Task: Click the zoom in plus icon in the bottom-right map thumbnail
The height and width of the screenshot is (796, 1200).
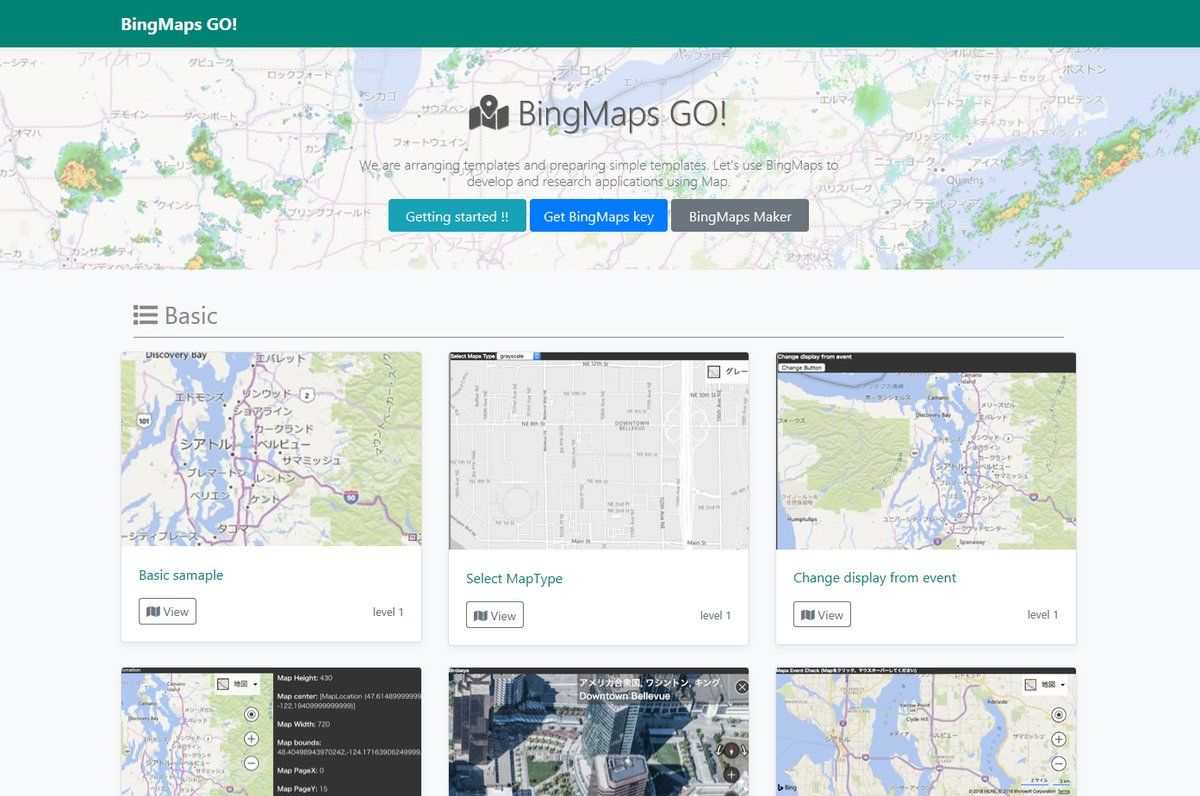Action: coord(1058,739)
